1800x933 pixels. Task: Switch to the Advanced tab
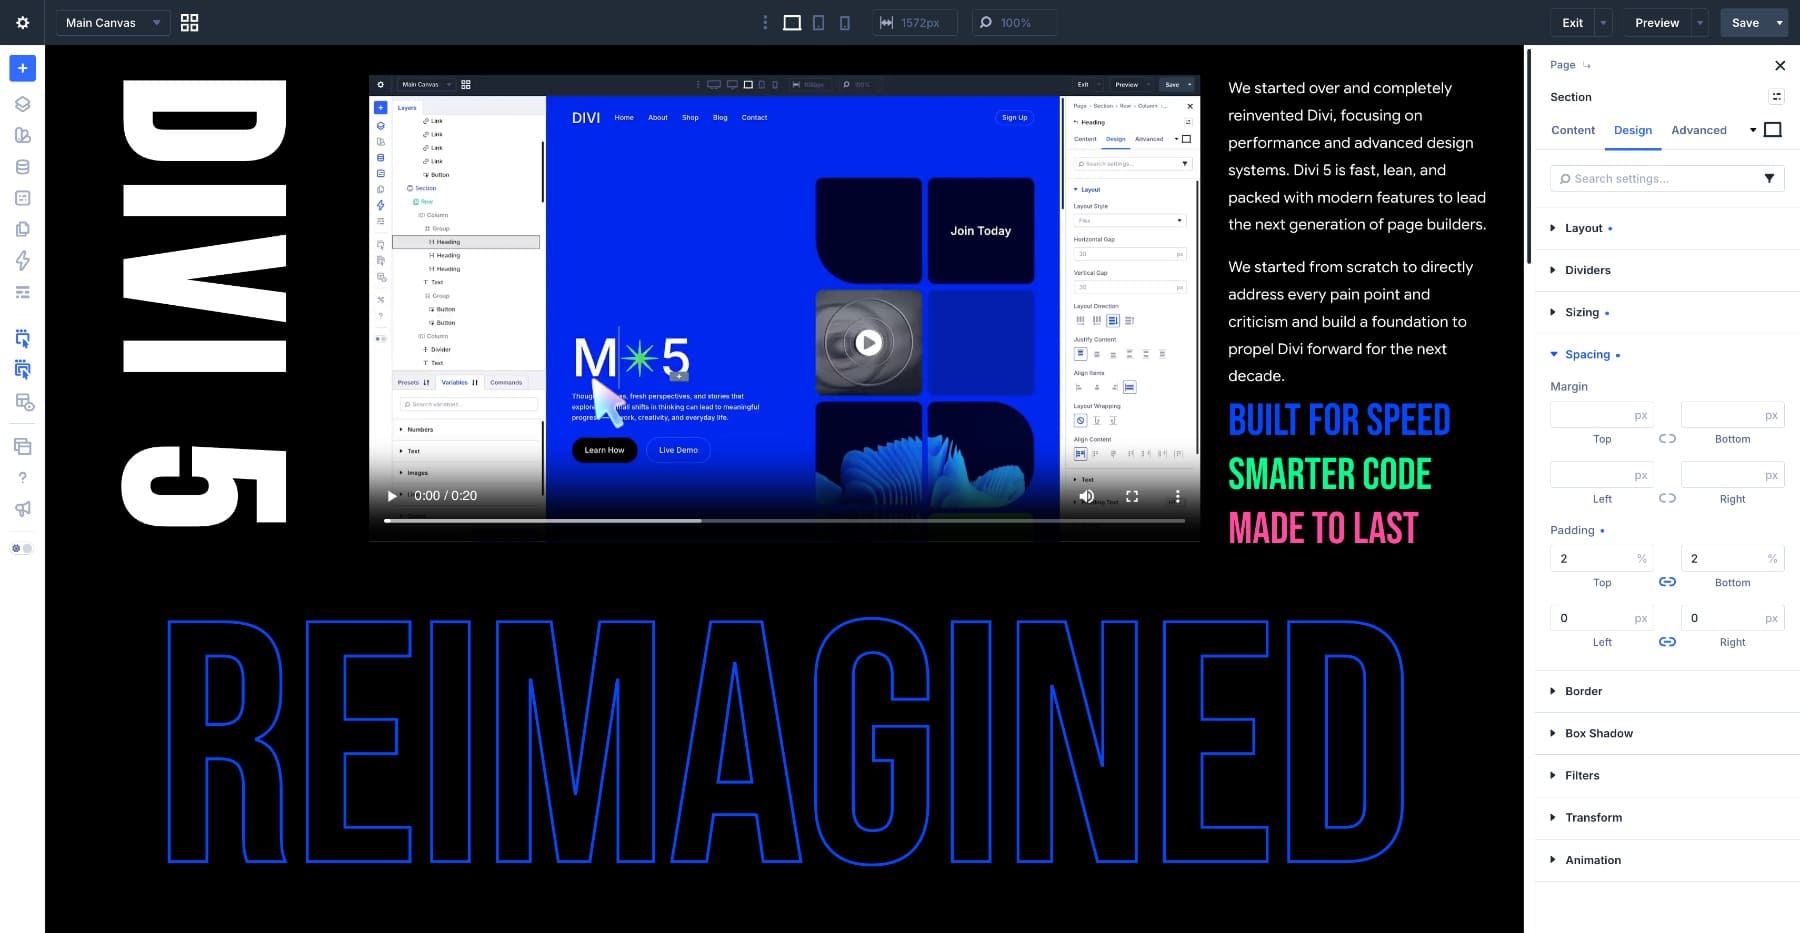[1698, 130]
